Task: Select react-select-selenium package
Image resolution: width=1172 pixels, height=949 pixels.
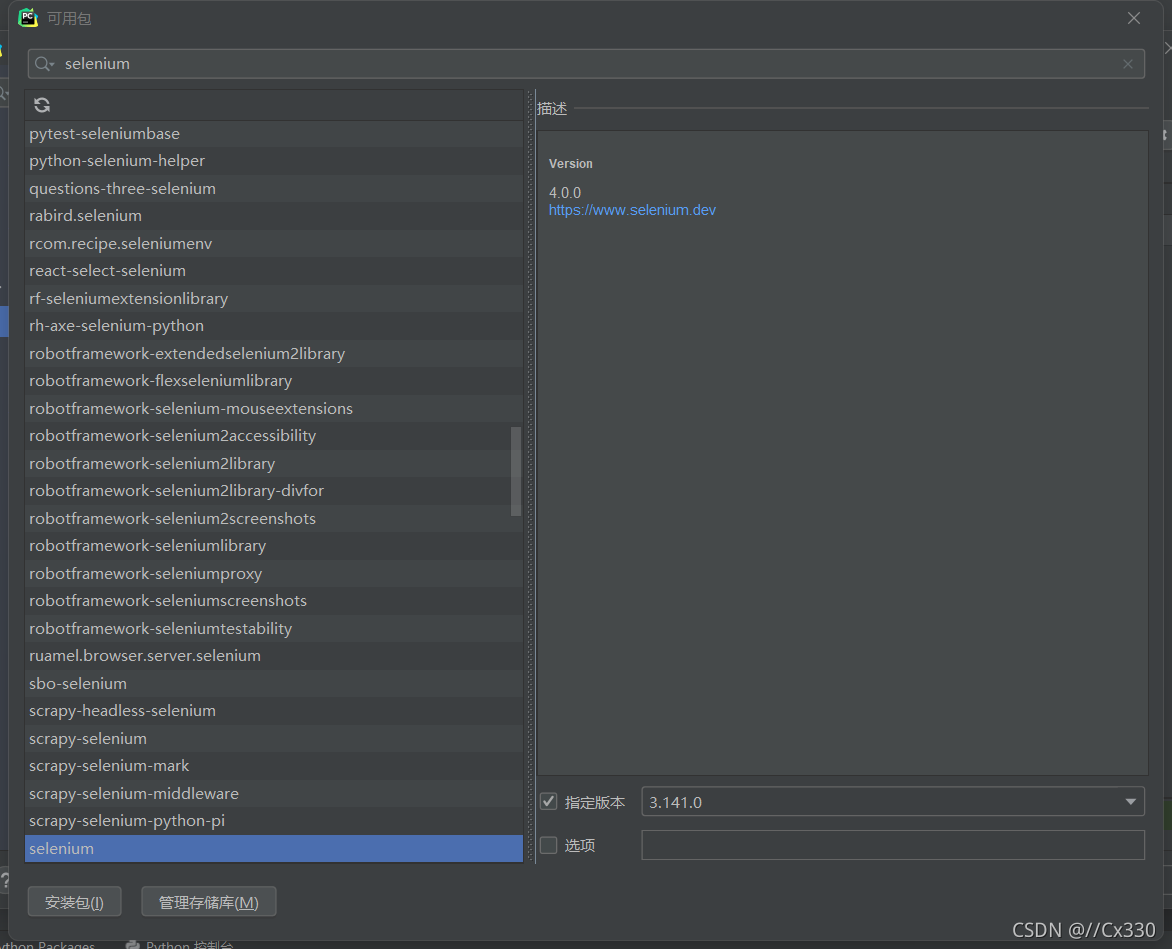Action: (274, 271)
